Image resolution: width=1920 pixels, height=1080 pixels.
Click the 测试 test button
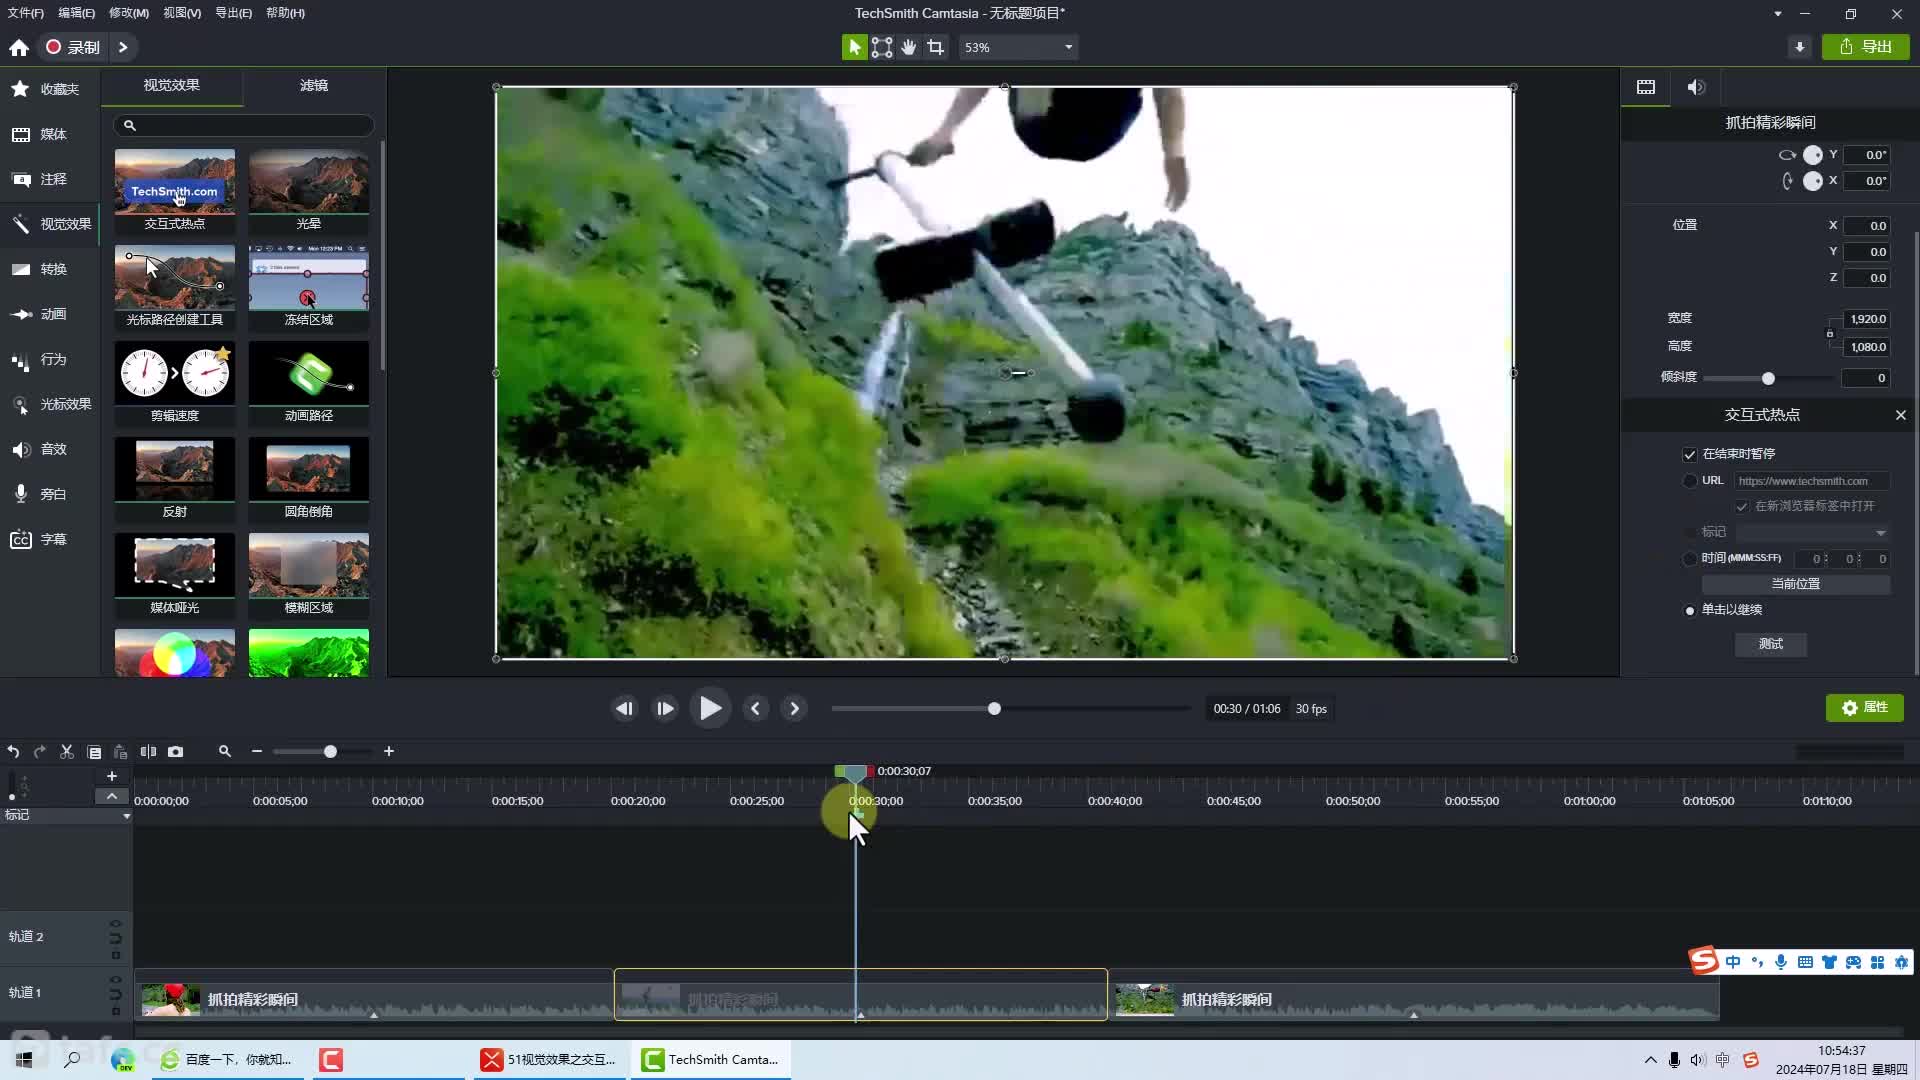pos(1771,644)
